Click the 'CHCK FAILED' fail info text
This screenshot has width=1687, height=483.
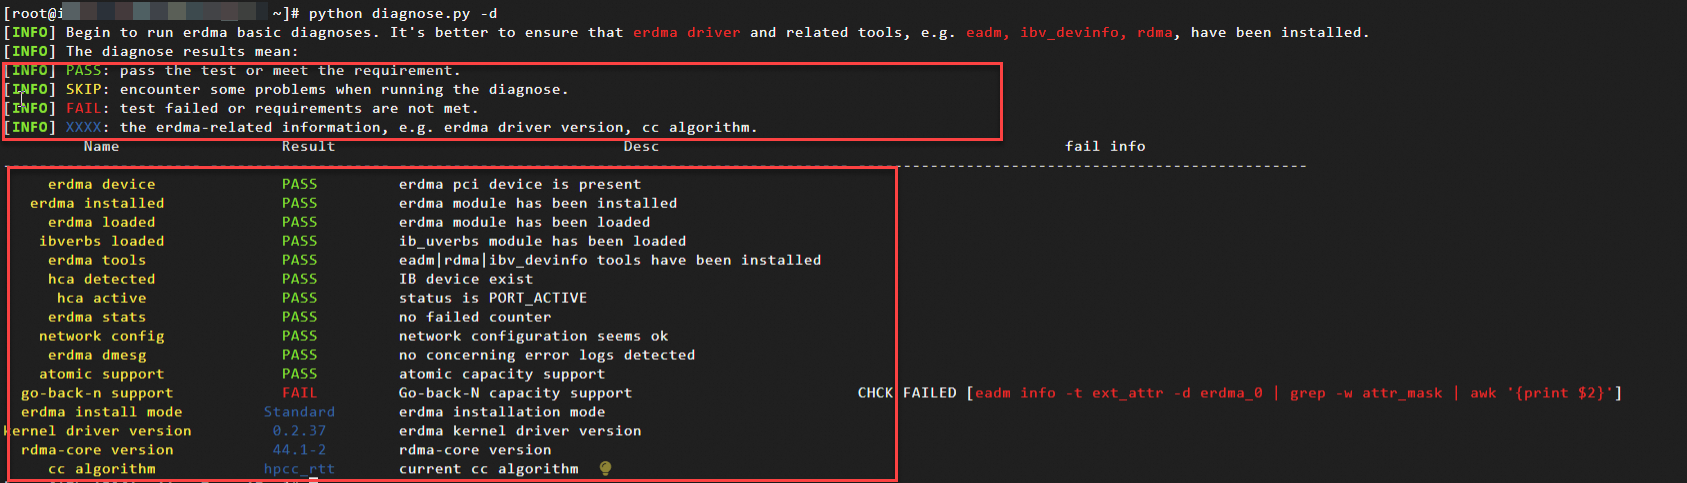[x=907, y=393]
